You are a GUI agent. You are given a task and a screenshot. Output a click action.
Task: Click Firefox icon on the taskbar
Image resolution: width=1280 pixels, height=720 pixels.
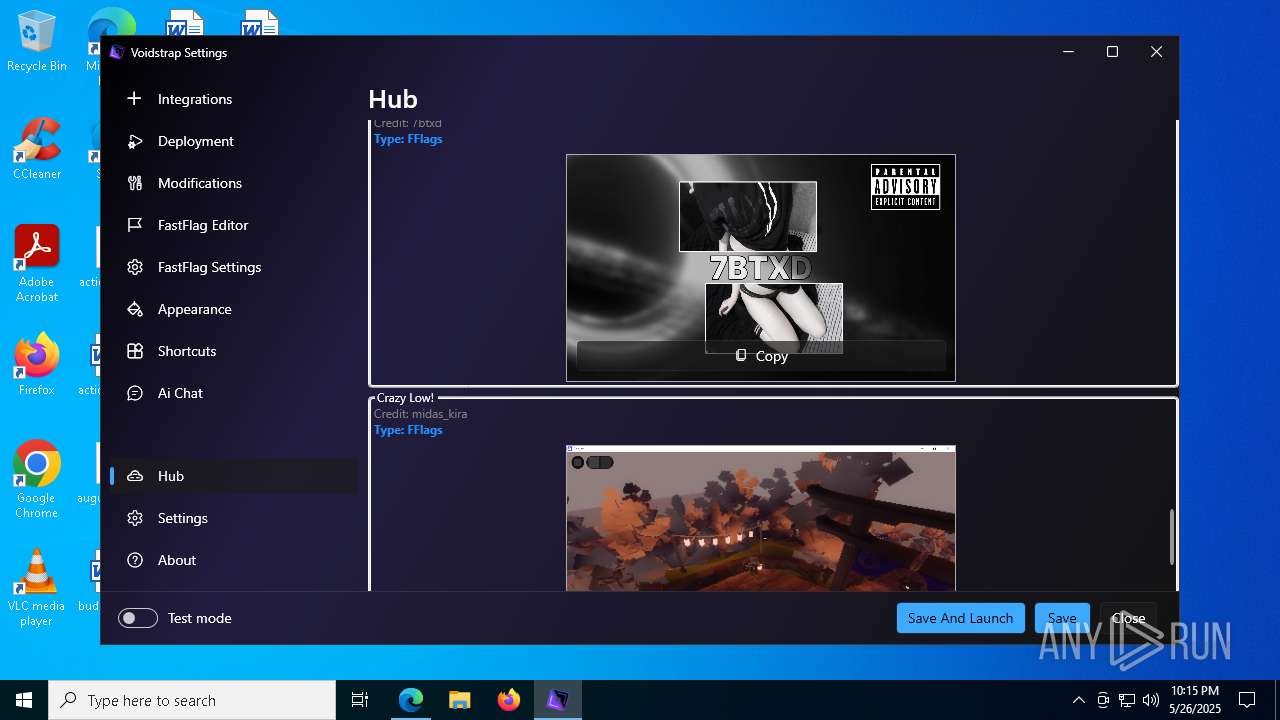(508, 700)
